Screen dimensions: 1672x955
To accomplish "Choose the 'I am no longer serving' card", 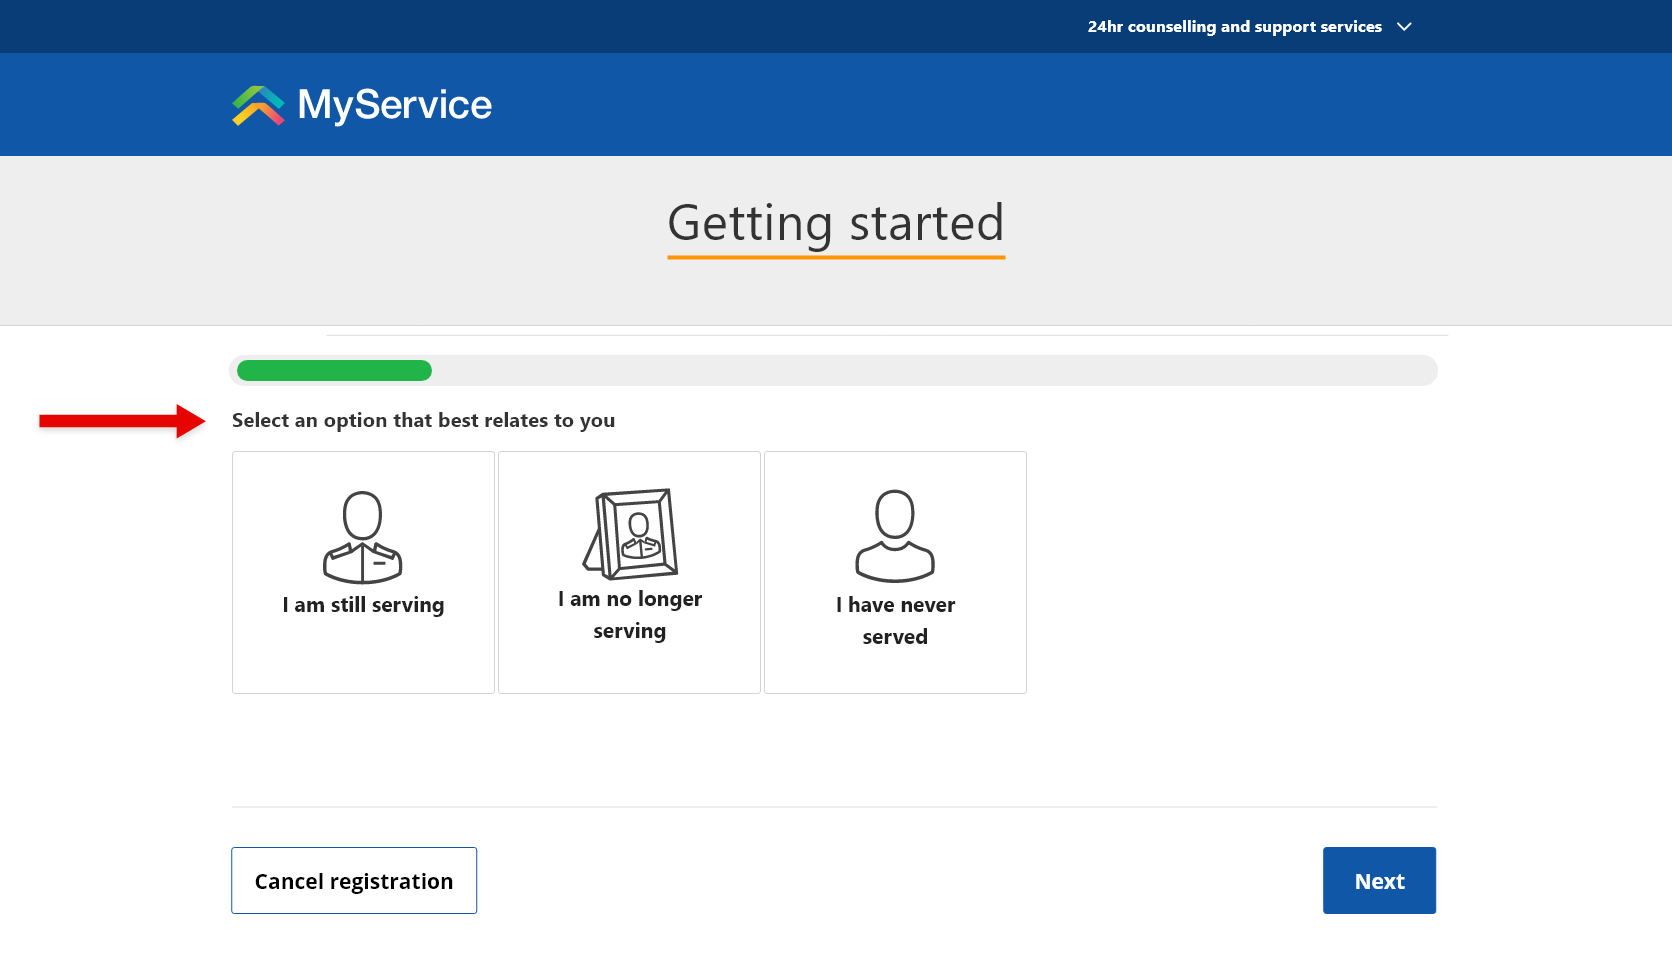I will (629, 572).
